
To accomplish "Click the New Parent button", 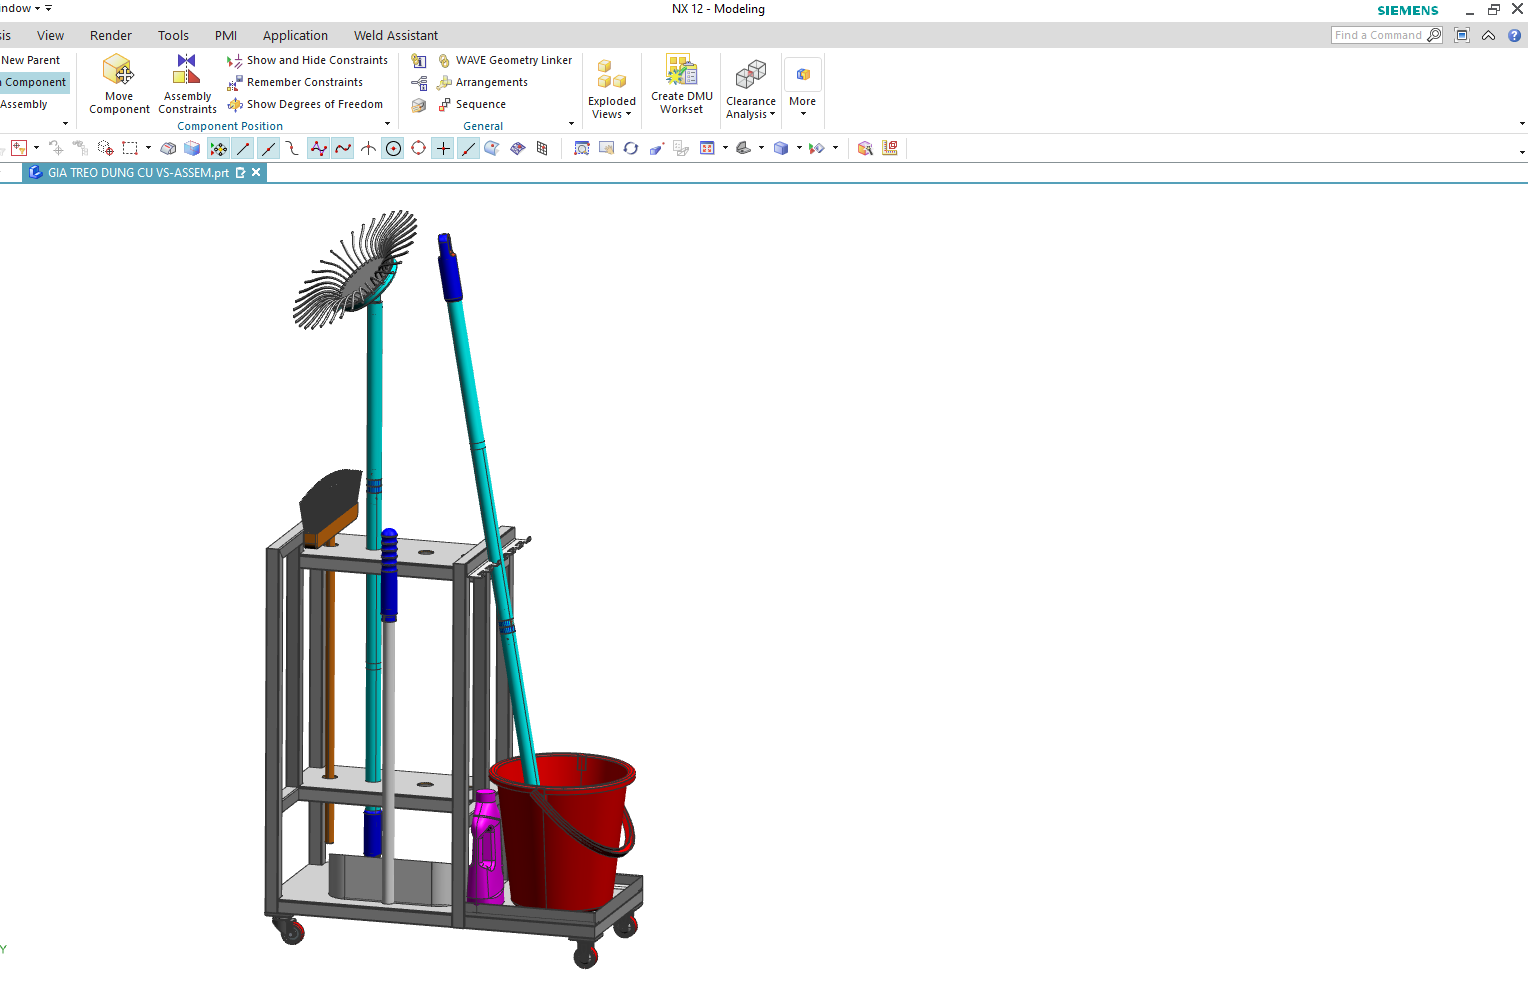I will (x=30, y=60).
